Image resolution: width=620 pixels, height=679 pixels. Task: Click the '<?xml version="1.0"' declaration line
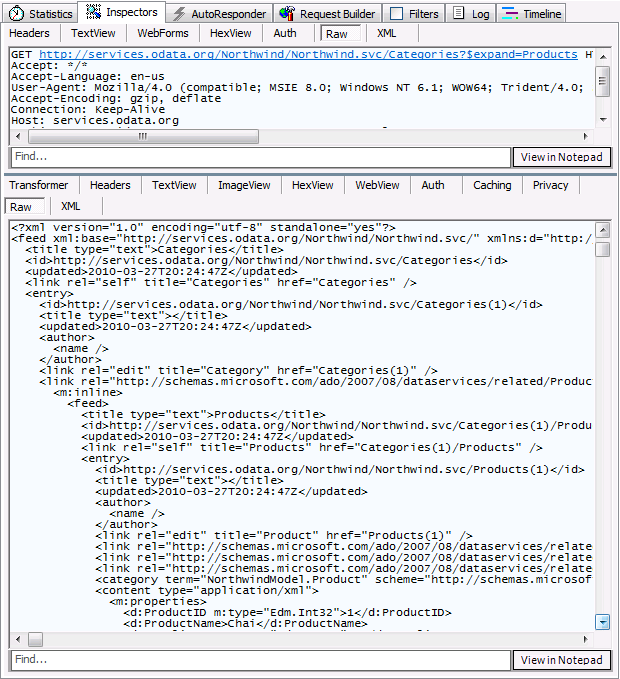203,228
